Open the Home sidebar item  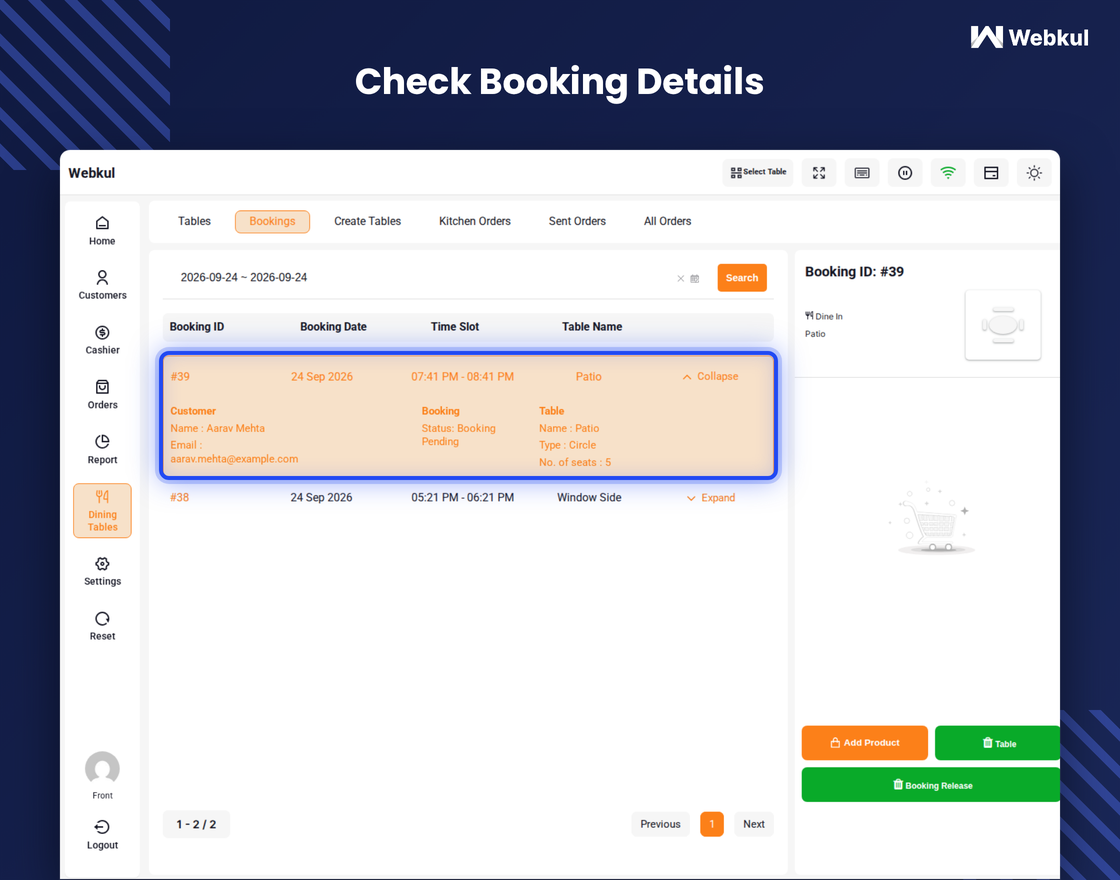pyautogui.click(x=102, y=231)
